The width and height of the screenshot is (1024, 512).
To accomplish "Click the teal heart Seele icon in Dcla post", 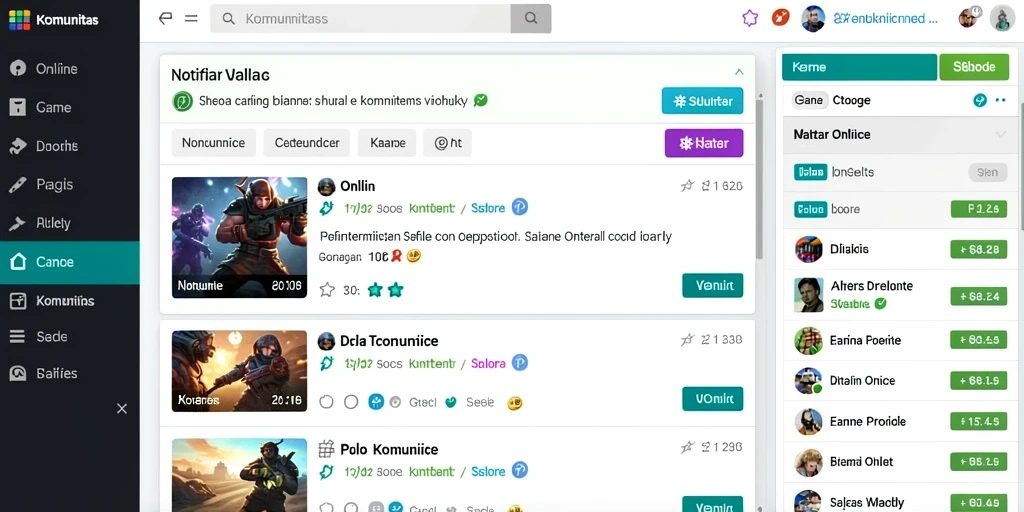I will (x=450, y=402).
